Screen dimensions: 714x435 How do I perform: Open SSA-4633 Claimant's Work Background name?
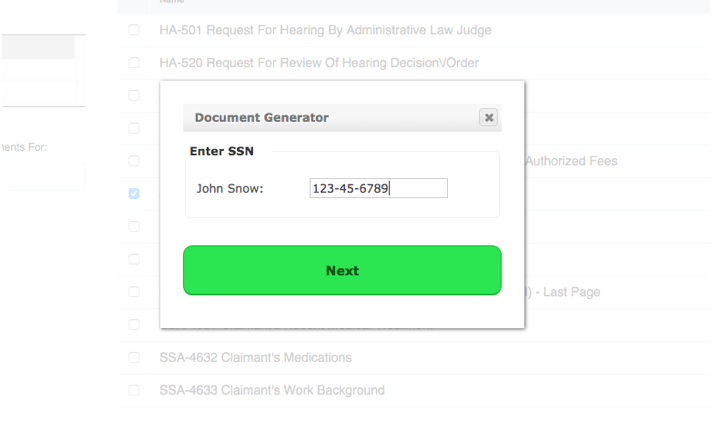click(272, 390)
